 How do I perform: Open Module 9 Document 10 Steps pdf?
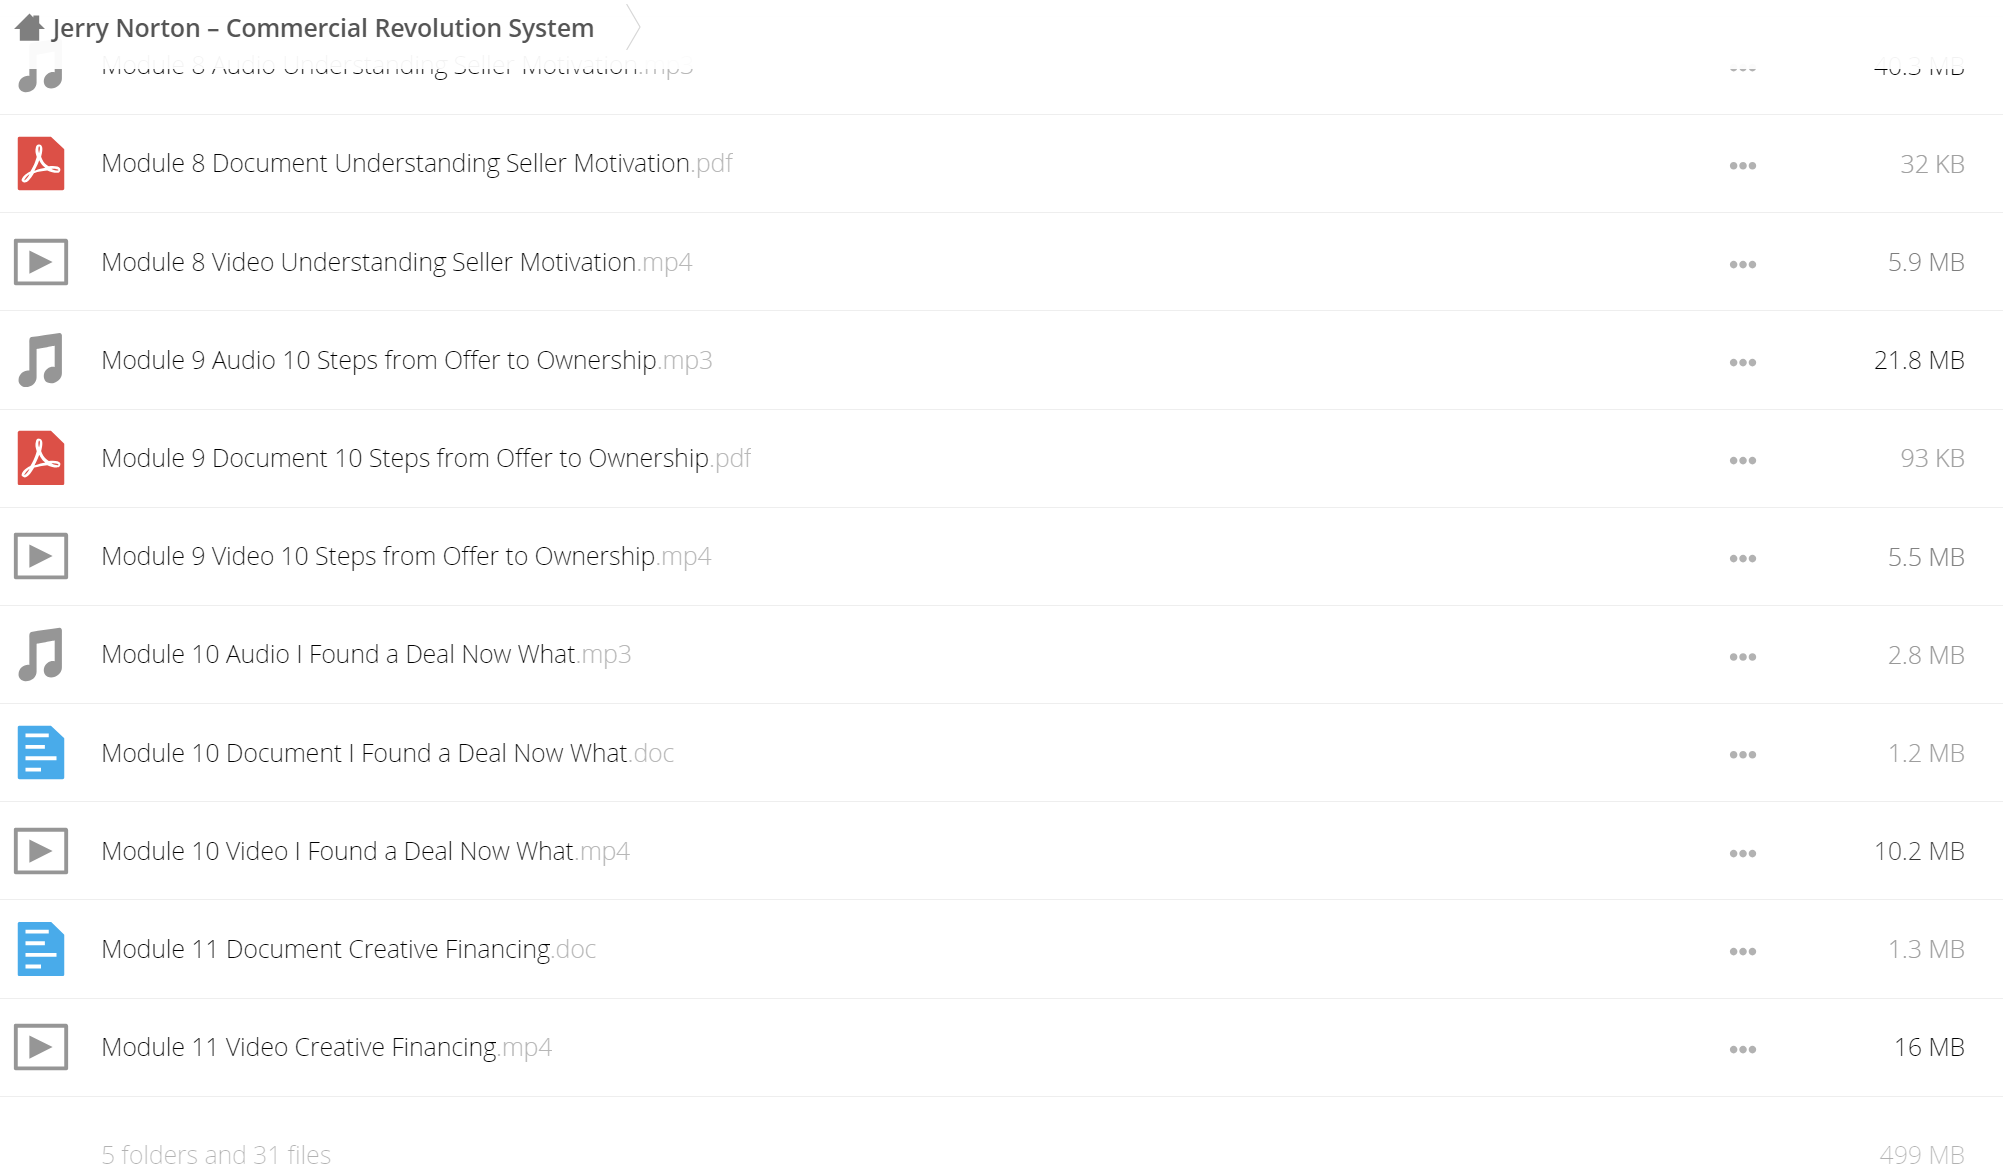426,458
